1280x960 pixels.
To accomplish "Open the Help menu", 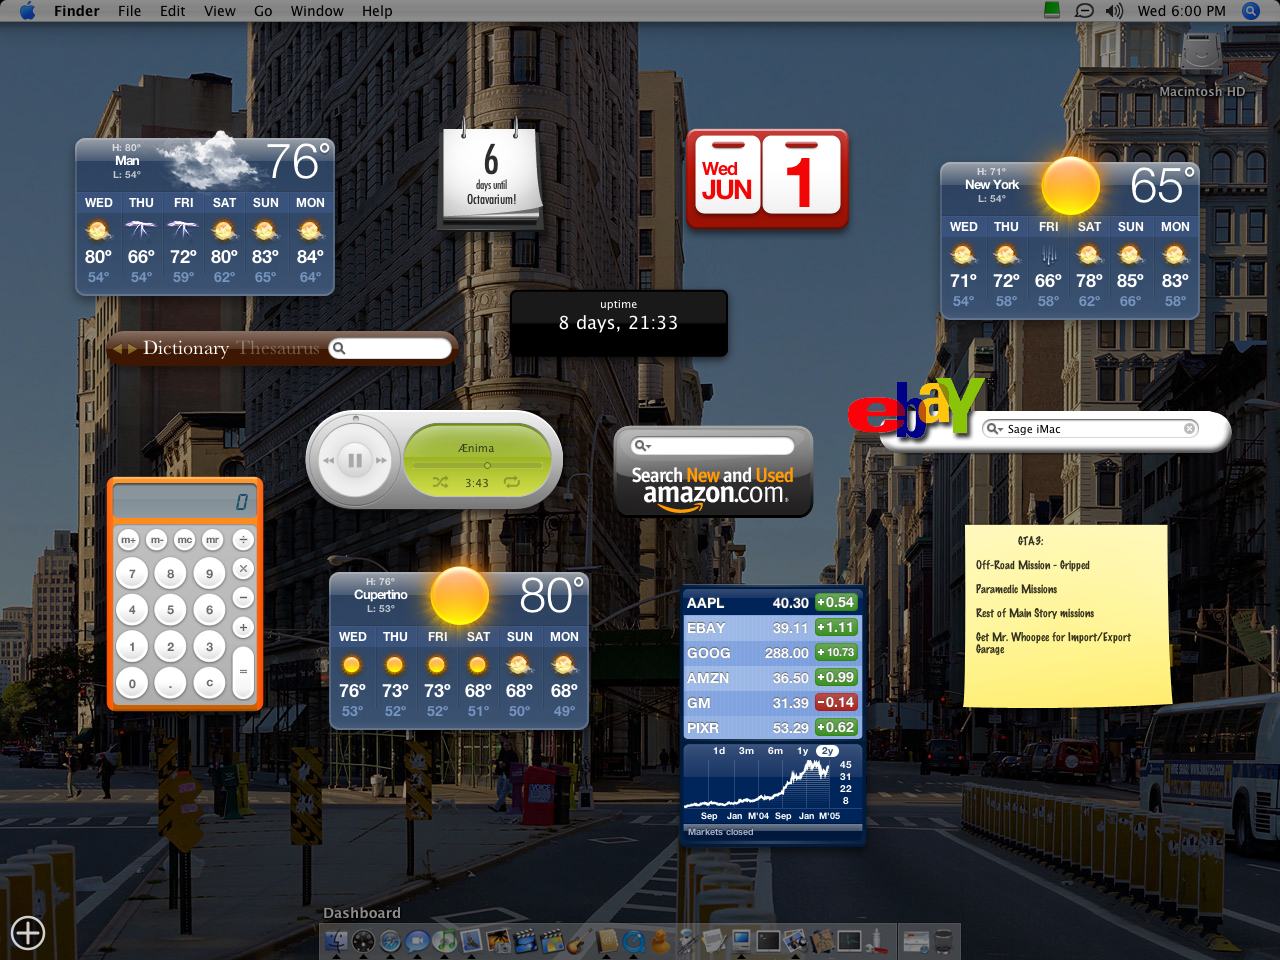I will [377, 11].
